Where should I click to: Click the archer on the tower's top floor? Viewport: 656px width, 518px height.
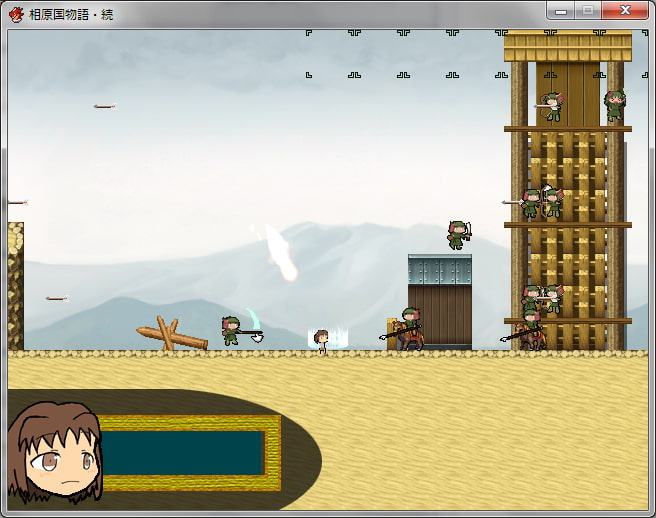click(x=551, y=107)
